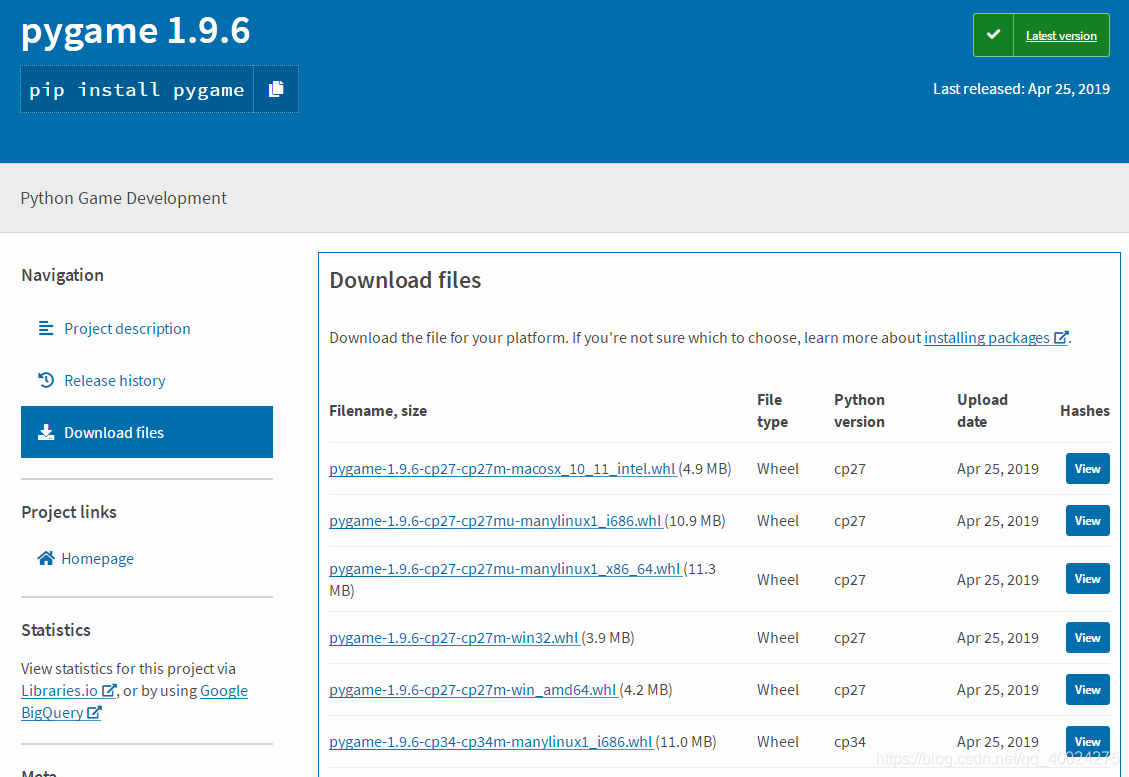
Task: Click the pip install pygame command text
Action: 137,90
